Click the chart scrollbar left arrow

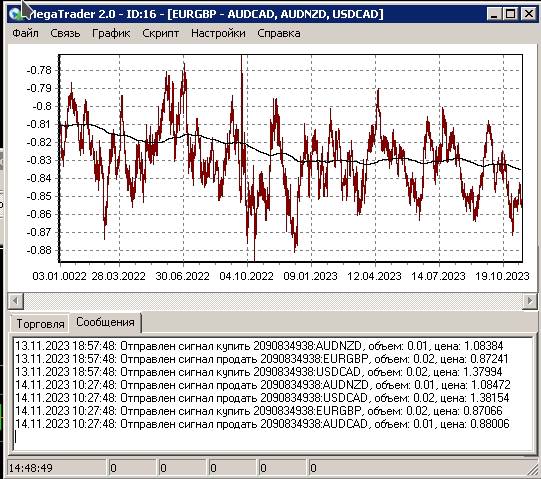click(x=16, y=301)
